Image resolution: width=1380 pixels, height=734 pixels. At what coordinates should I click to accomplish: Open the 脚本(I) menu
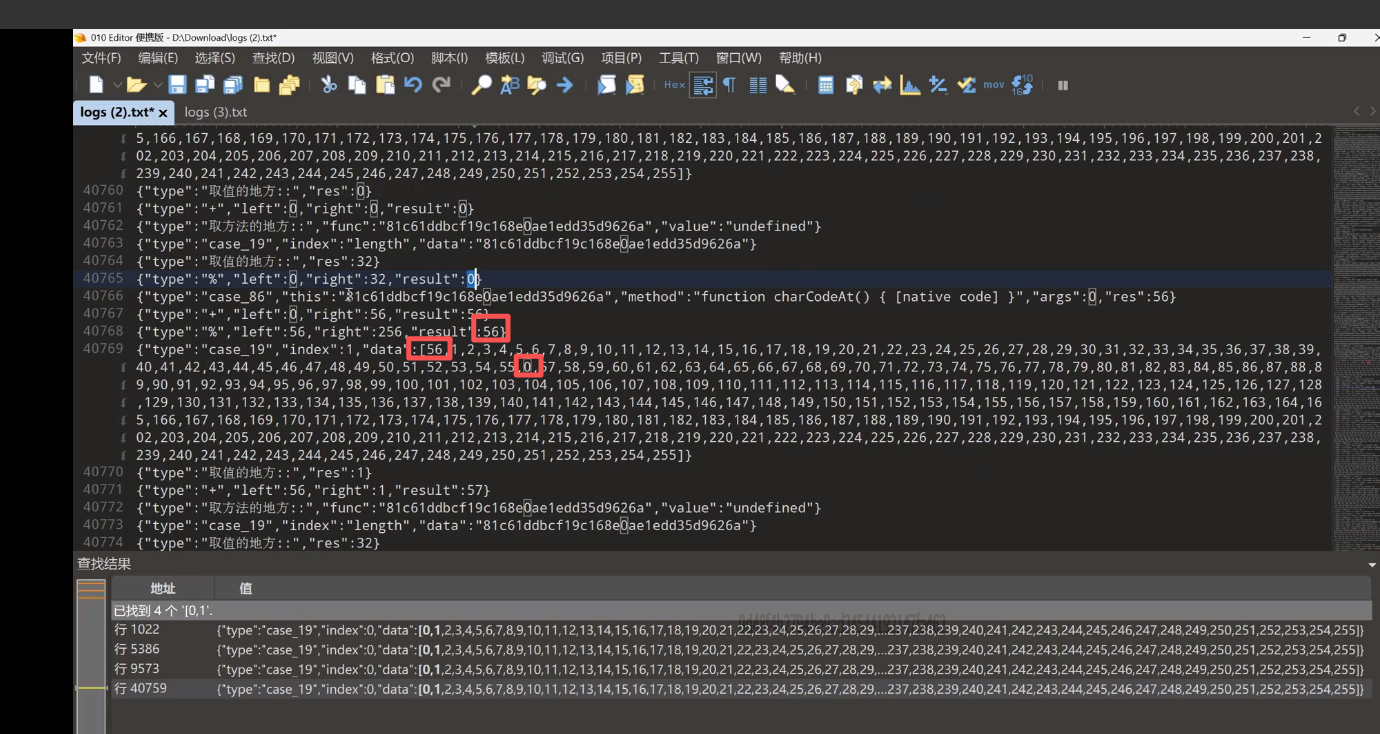point(449,58)
